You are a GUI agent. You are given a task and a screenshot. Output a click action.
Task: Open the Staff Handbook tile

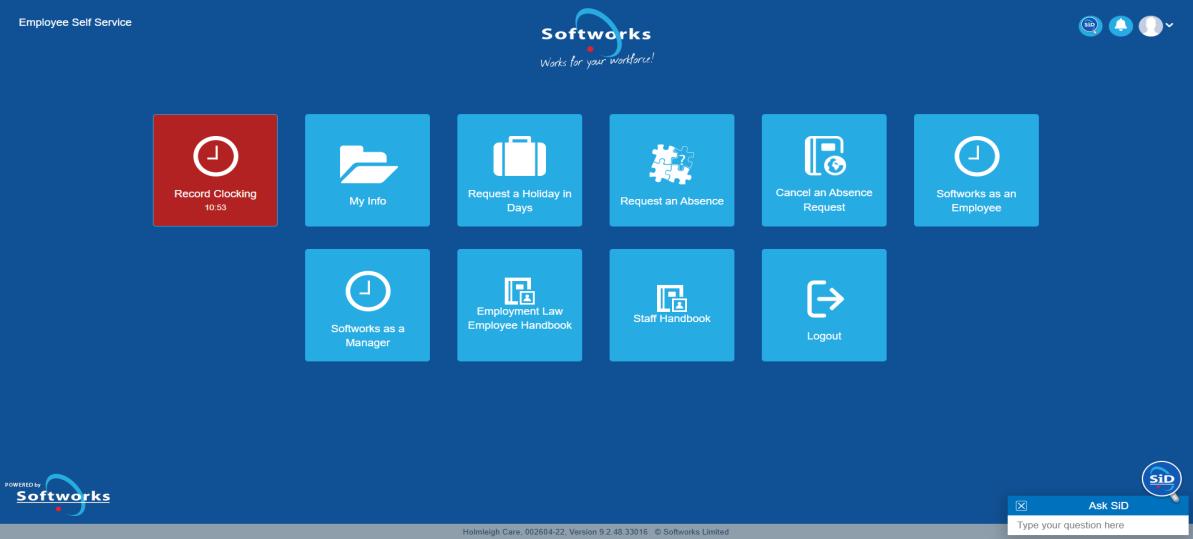pos(672,305)
